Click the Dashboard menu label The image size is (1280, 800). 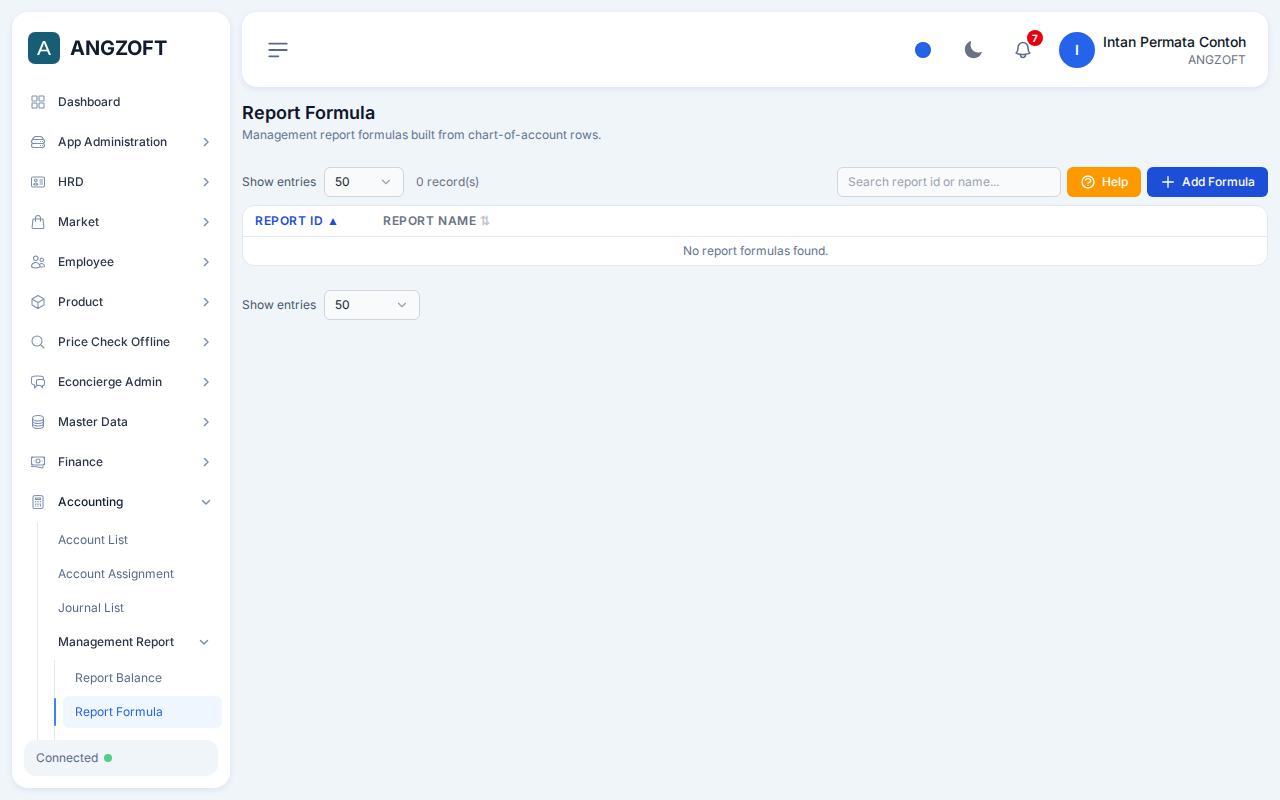tap(89, 102)
